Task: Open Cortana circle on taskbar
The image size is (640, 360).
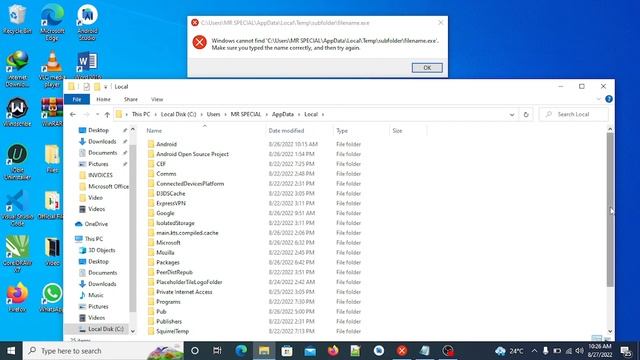Action: coord(195,351)
